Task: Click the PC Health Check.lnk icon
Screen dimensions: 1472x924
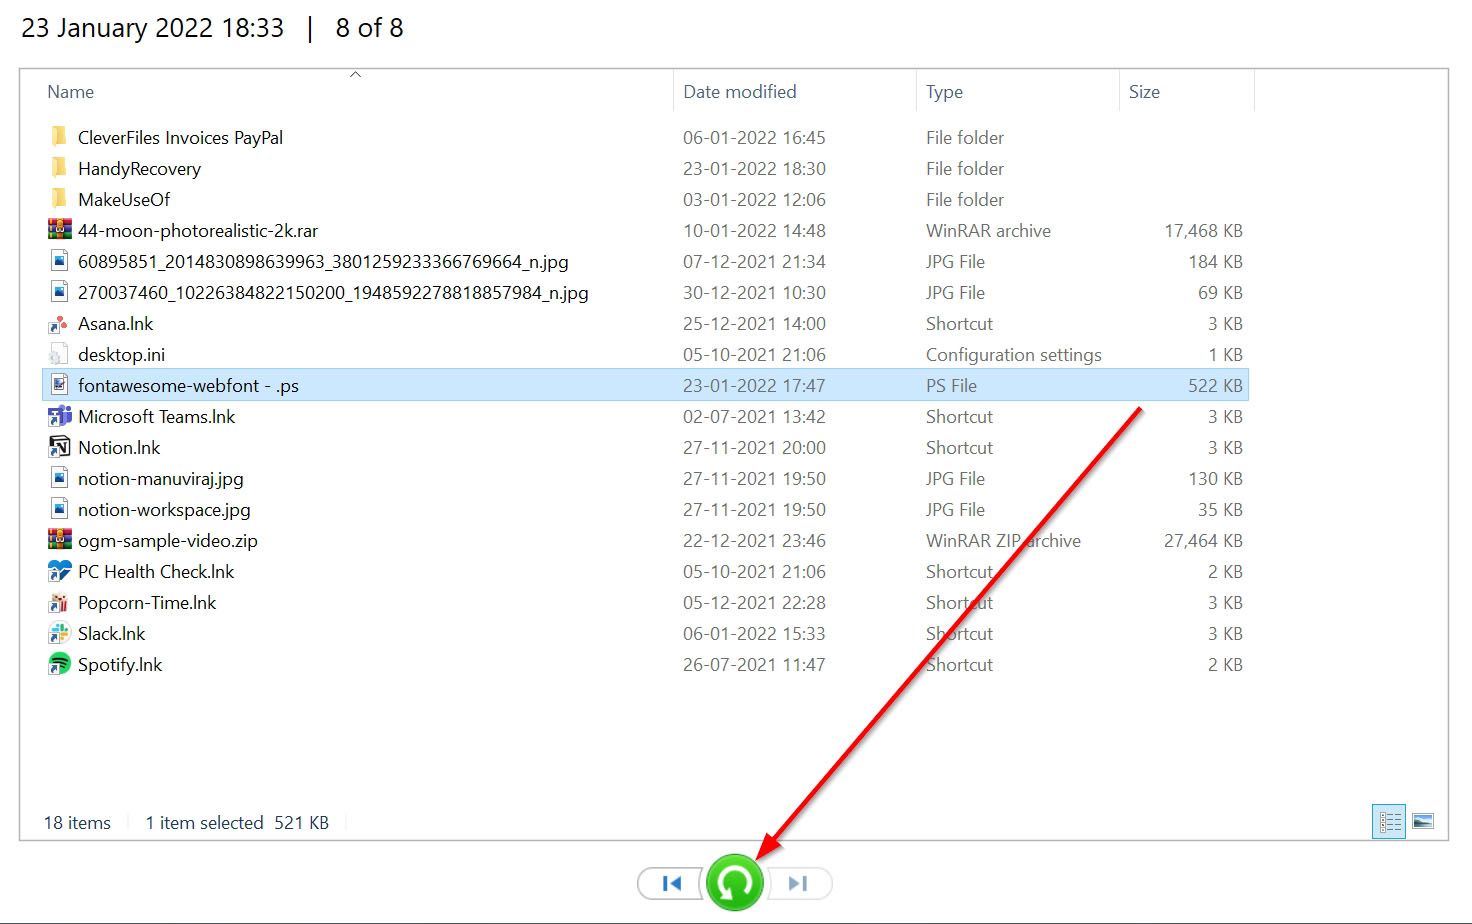Action: coord(59,571)
